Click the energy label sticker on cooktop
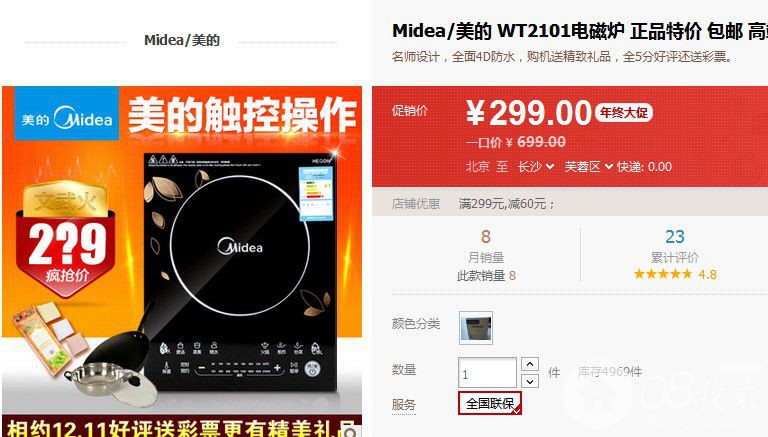Viewport: 768px width, 437px height. point(316,193)
